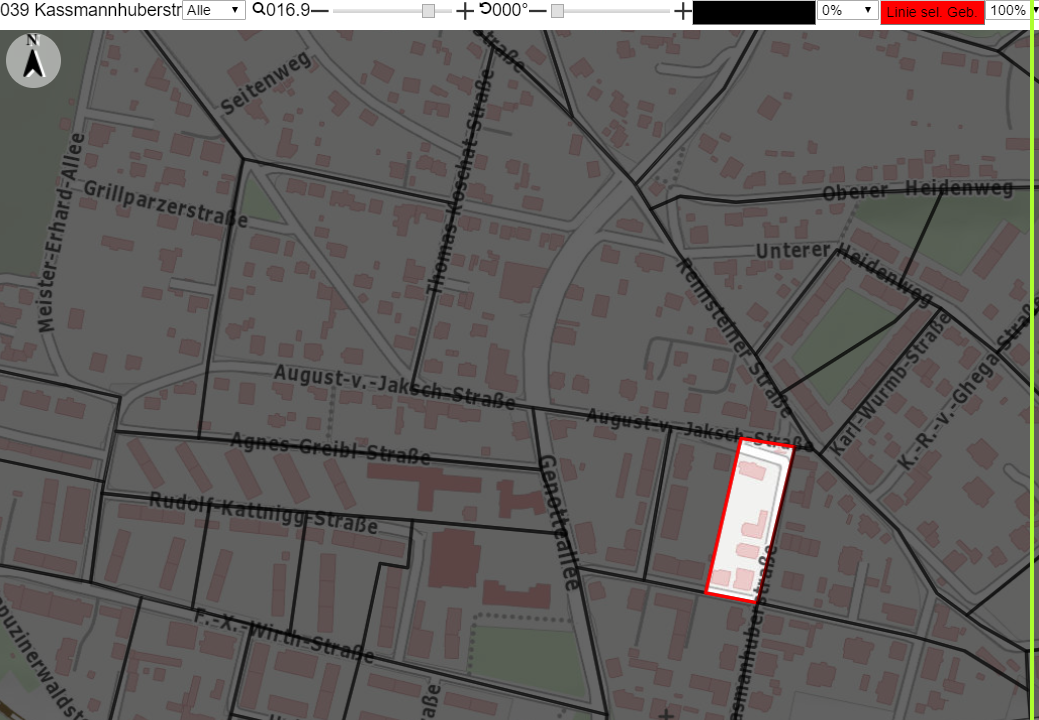Screen dimensions: 1039x720
Task: Click the zoom level slider handle
Action: click(429, 11)
